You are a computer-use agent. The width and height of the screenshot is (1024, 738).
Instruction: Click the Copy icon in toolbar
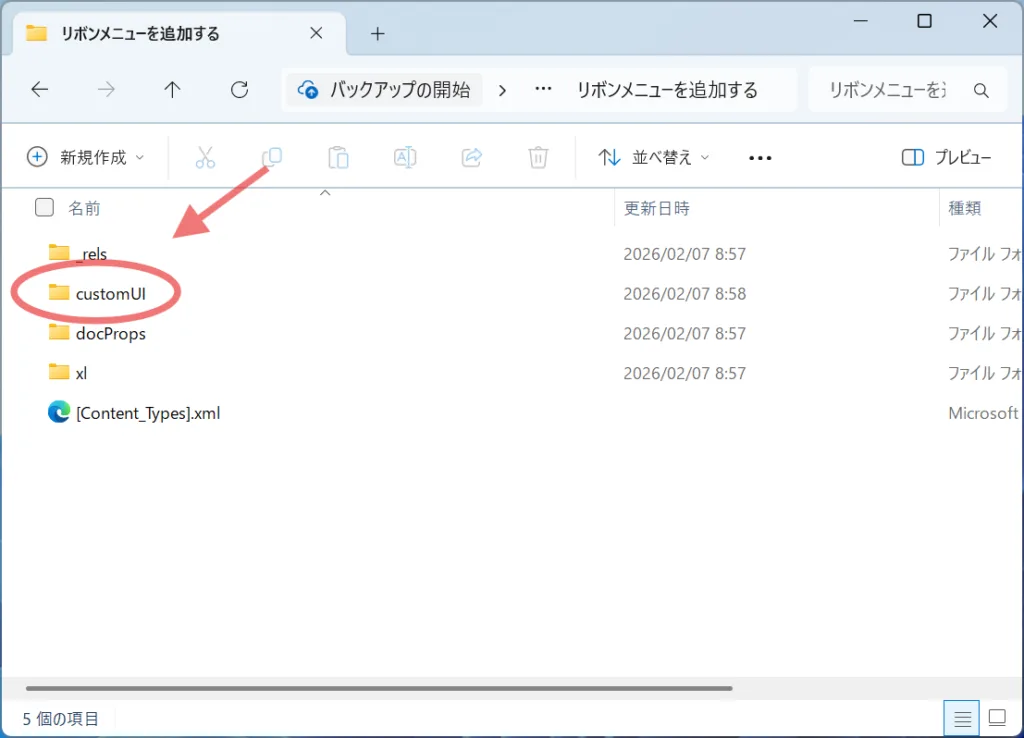tap(272, 157)
